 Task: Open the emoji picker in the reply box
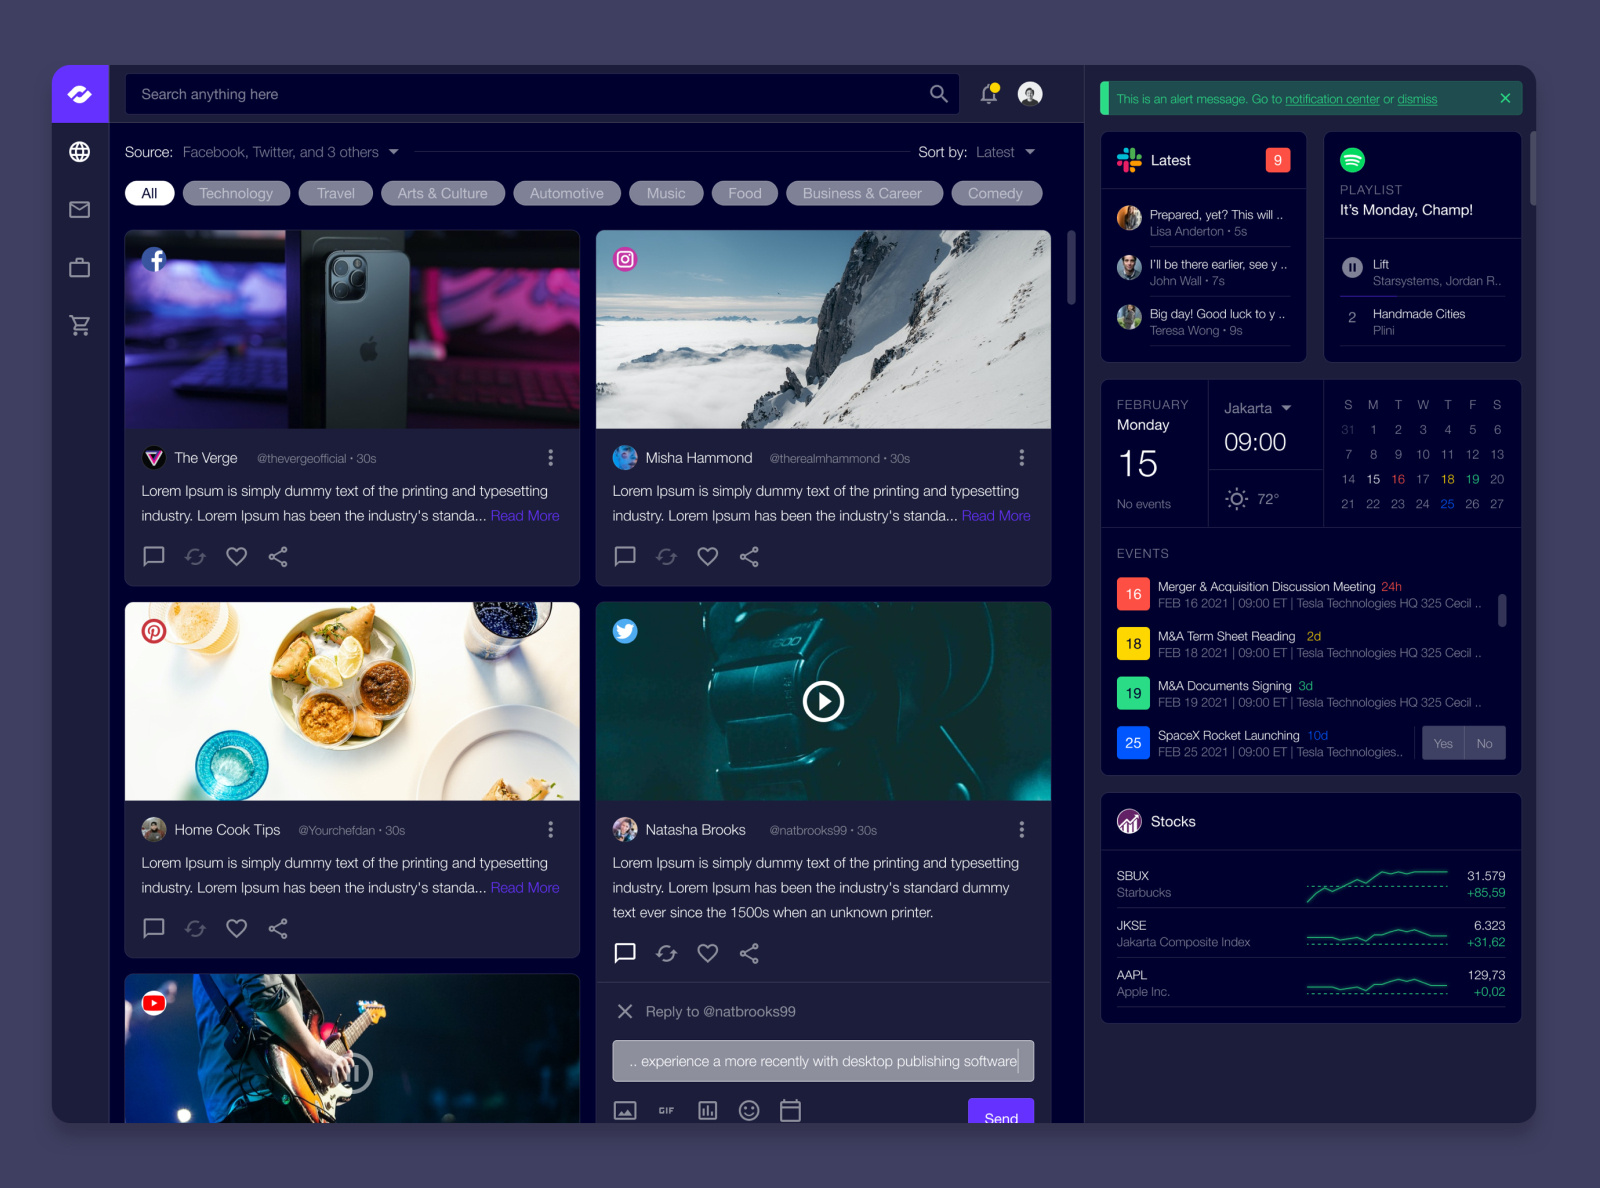pyautogui.click(x=749, y=1110)
